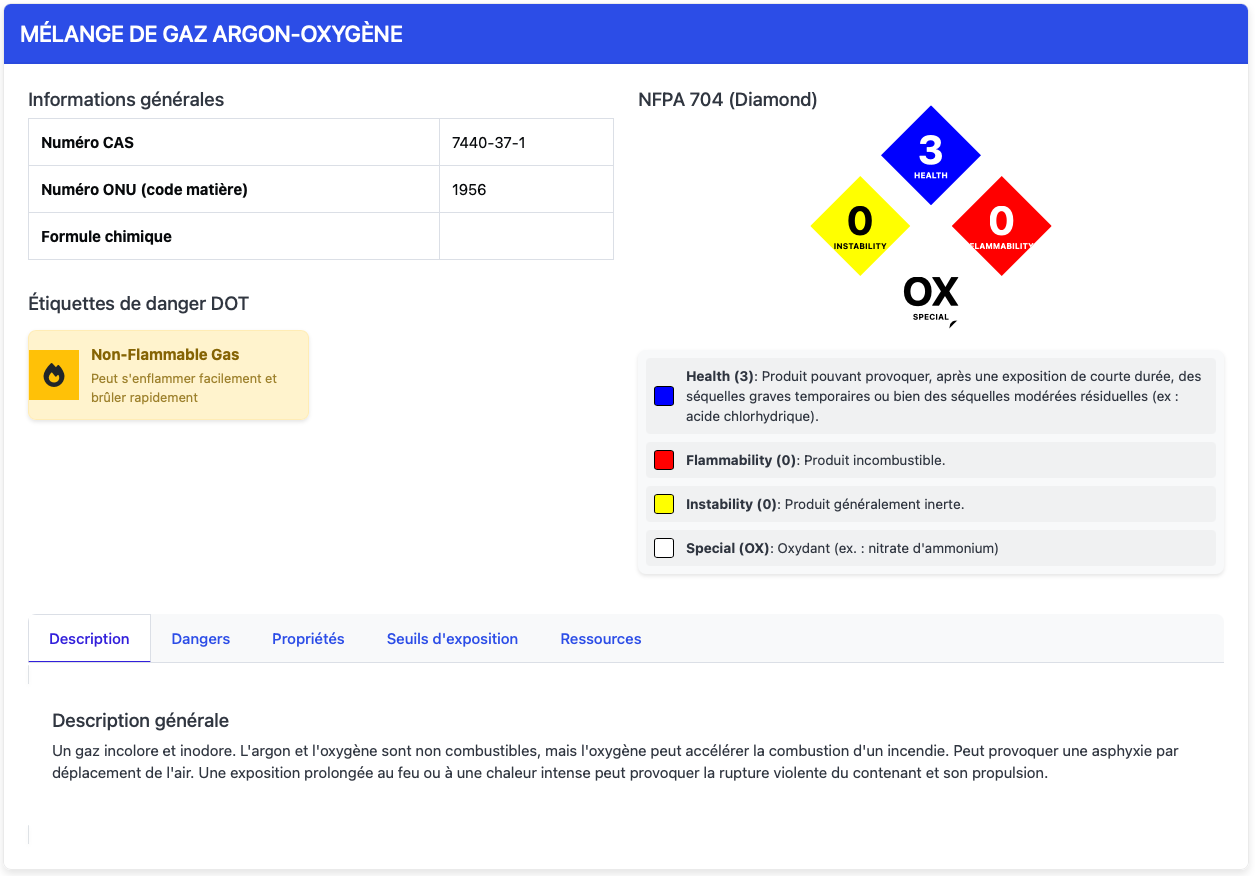The image size is (1255, 876).
Task: Click the empty Formule chimique cell
Action: pyautogui.click(x=526, y=237)
